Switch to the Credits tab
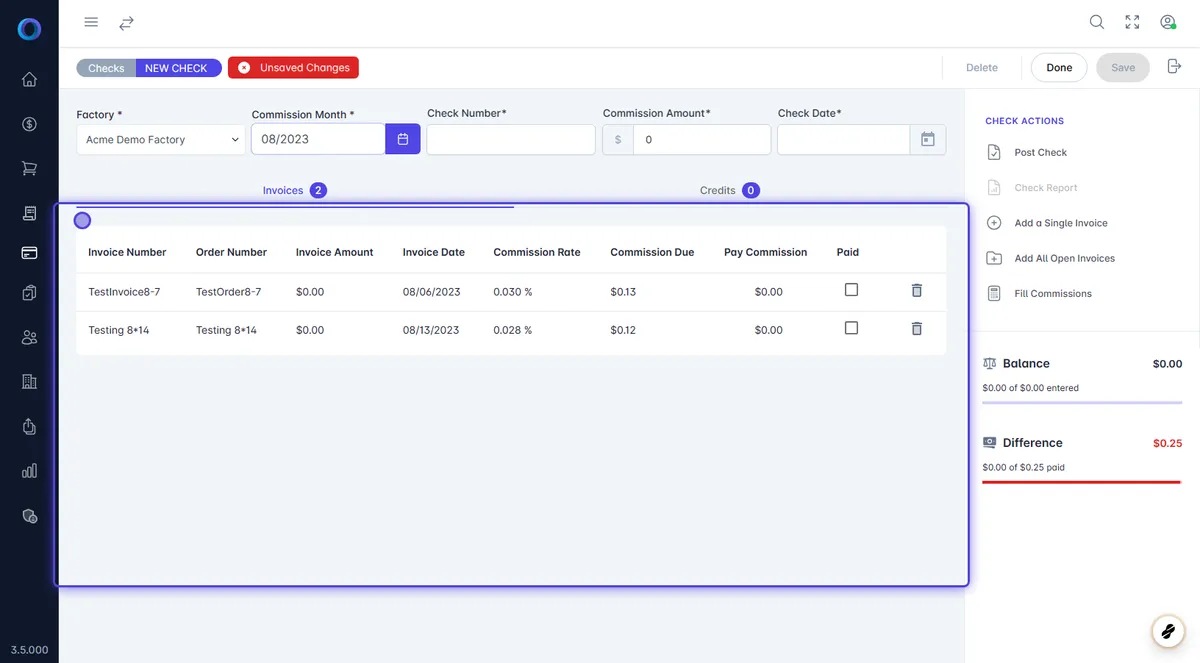The height and width of the screenshot is (663, 1200). tap(729, 190)
